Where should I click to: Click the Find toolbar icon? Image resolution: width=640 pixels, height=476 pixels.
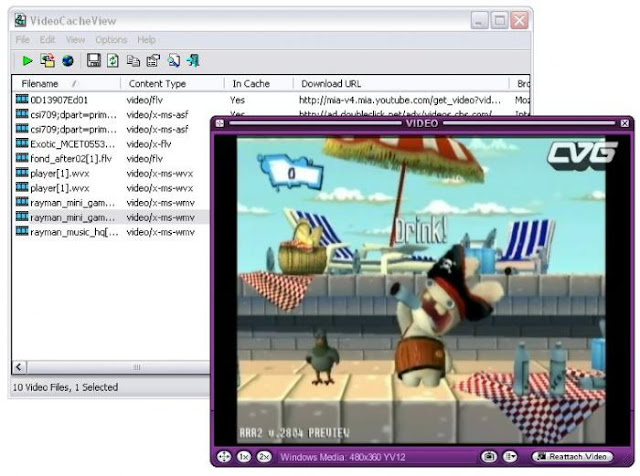173,61
